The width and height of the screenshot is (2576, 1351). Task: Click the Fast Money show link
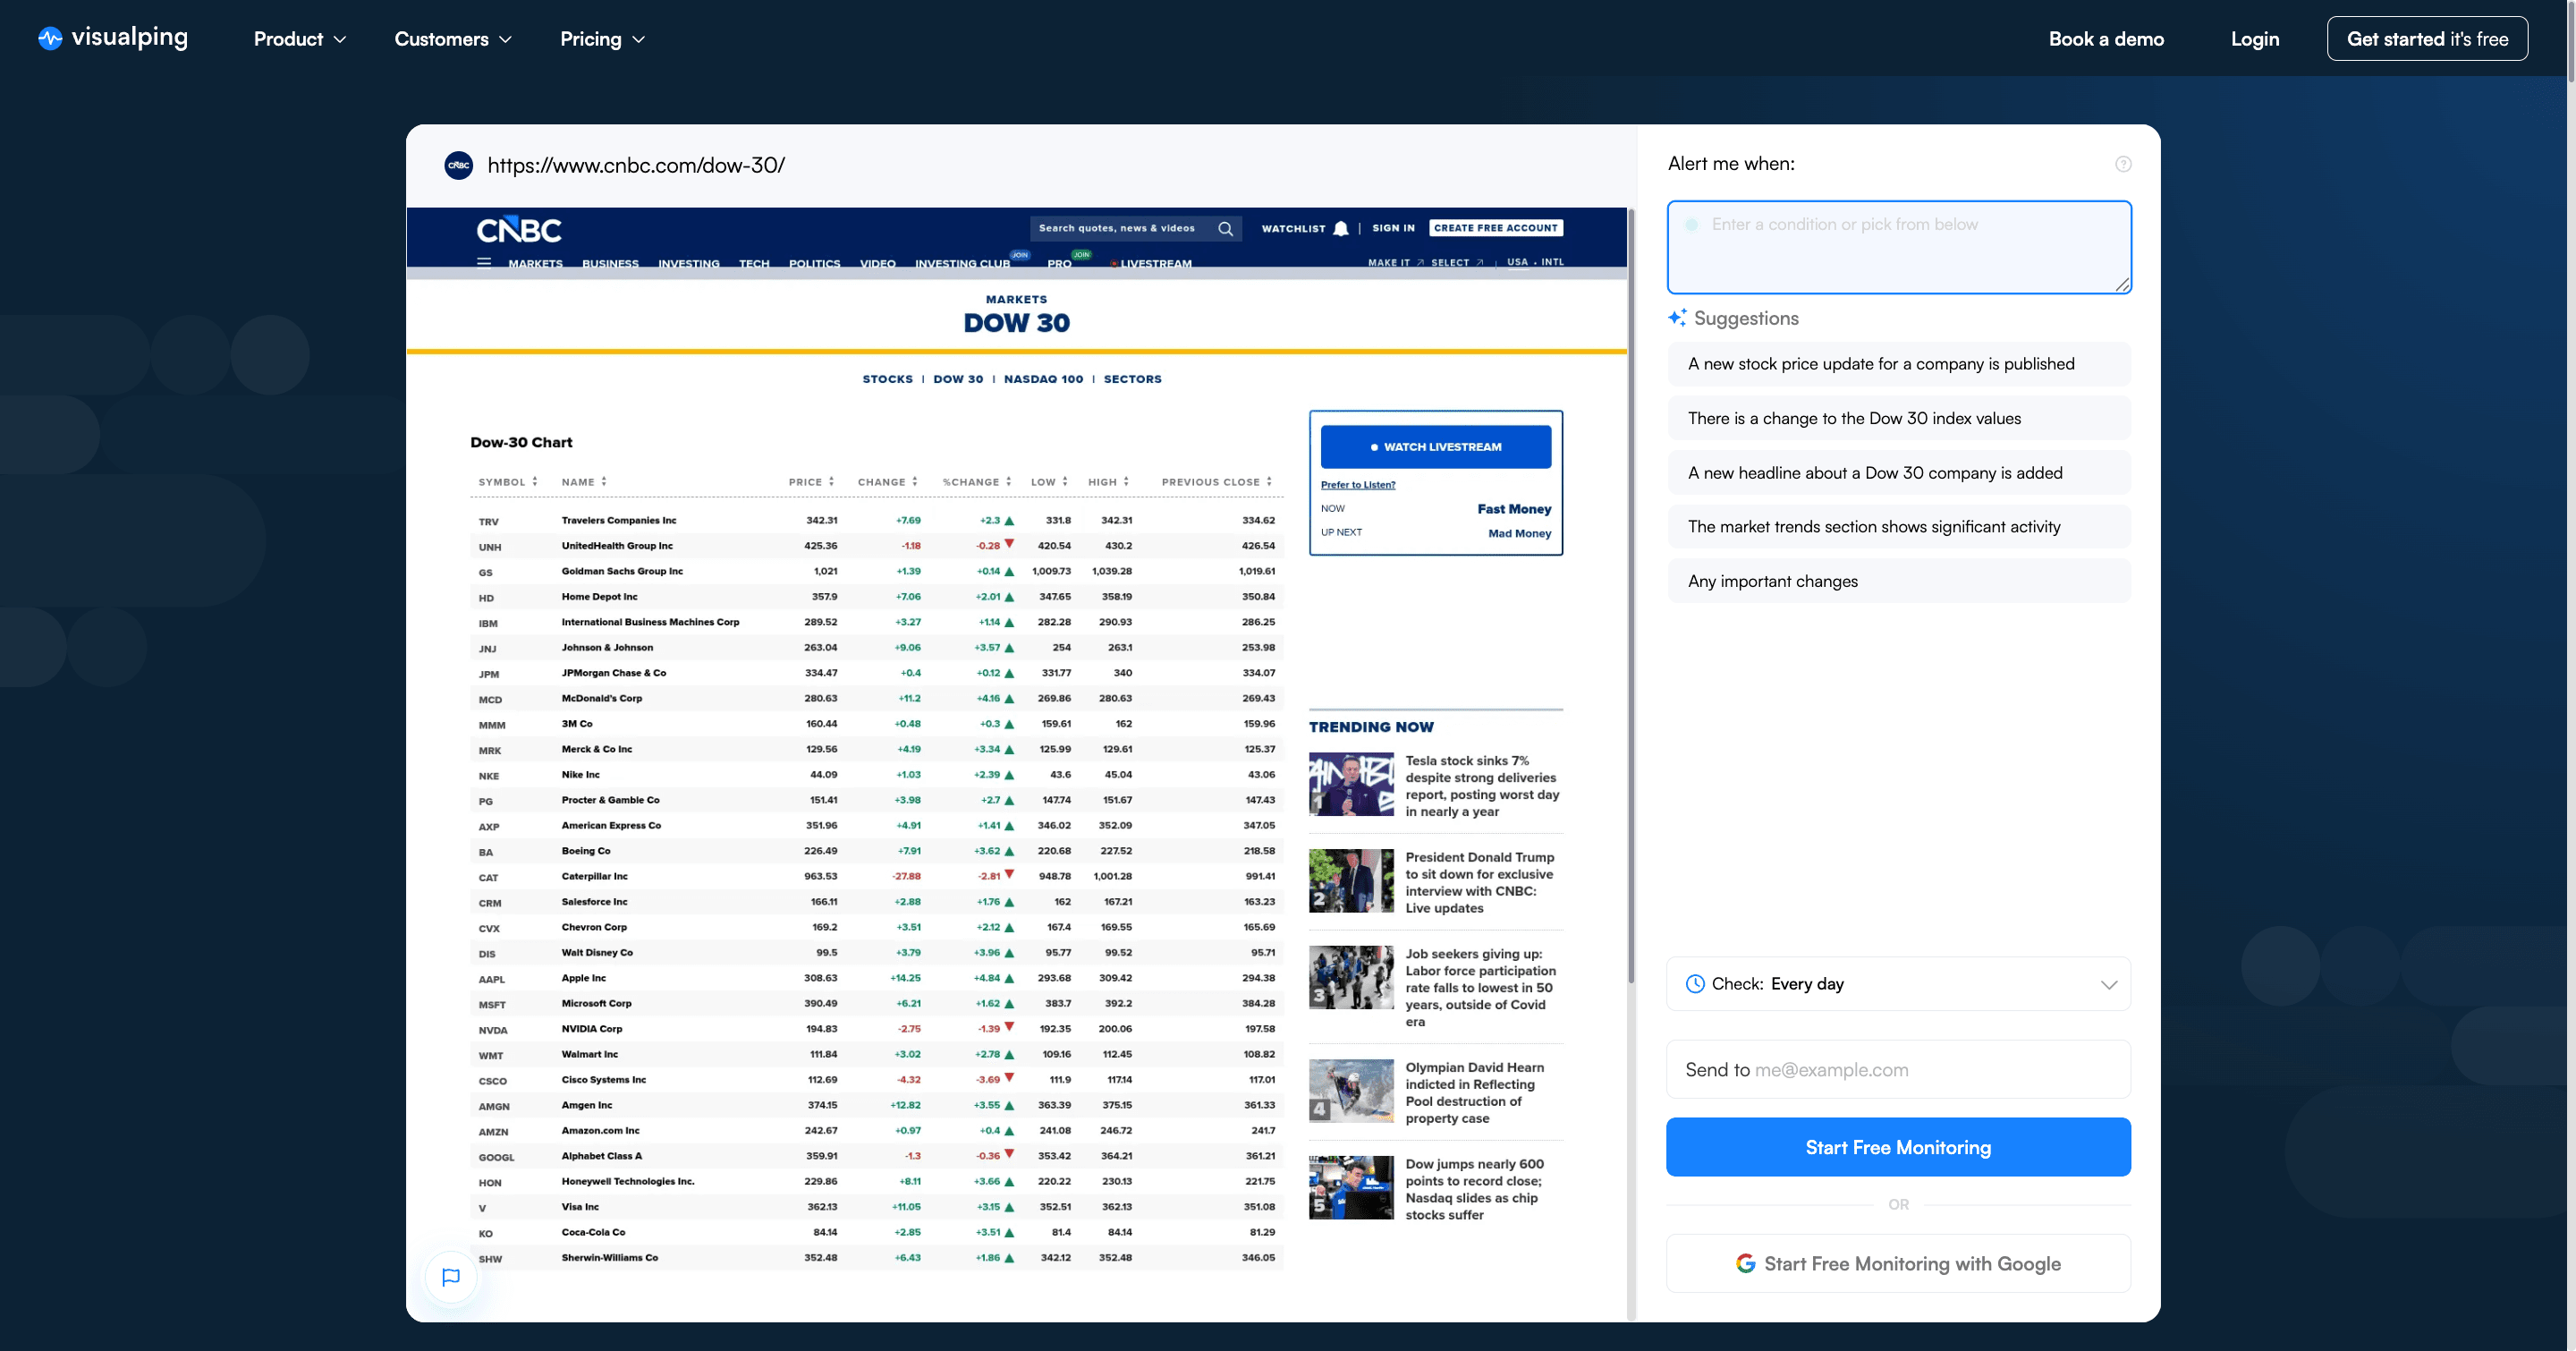click(1514, 509)
